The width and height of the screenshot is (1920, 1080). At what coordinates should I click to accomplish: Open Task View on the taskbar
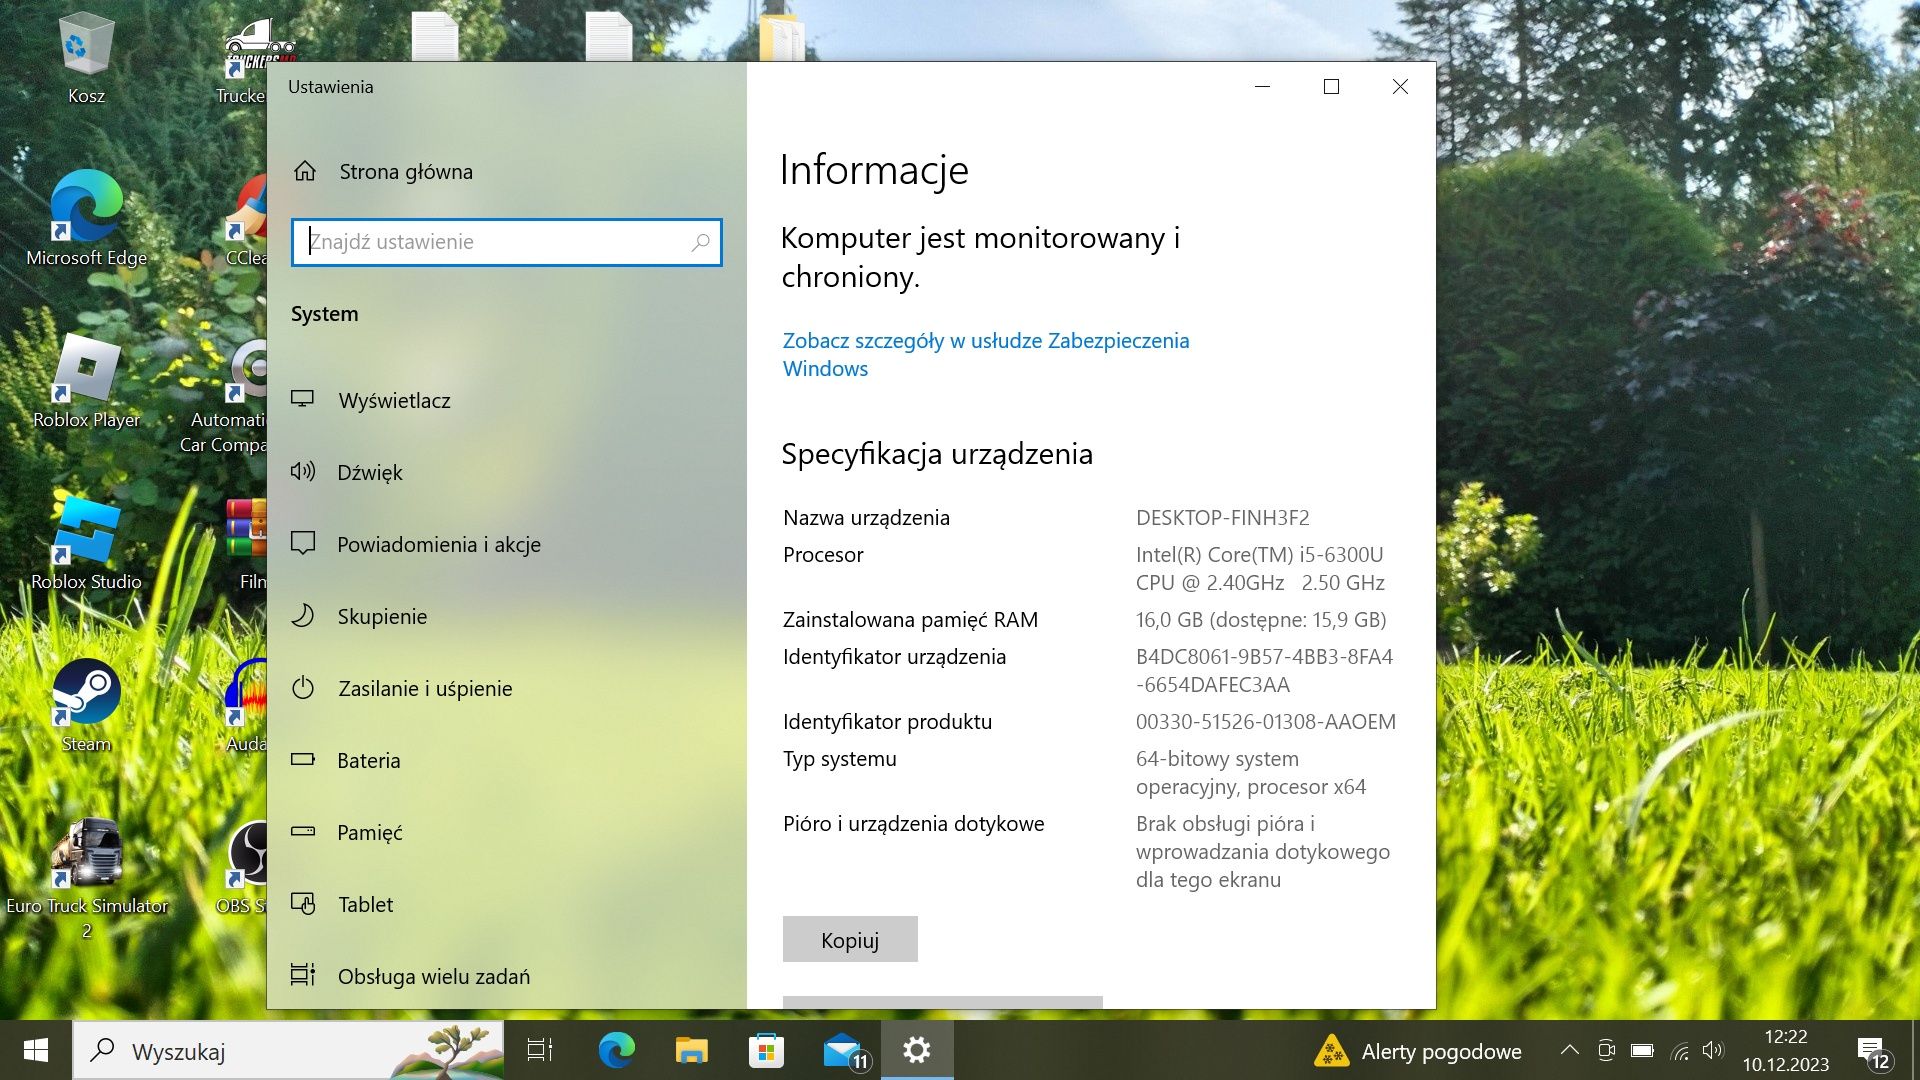pos(540,1050)
